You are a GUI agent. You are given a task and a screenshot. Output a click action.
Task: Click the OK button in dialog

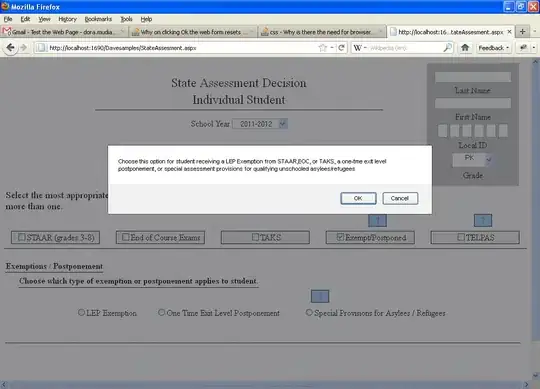click(x=358, y=198)
